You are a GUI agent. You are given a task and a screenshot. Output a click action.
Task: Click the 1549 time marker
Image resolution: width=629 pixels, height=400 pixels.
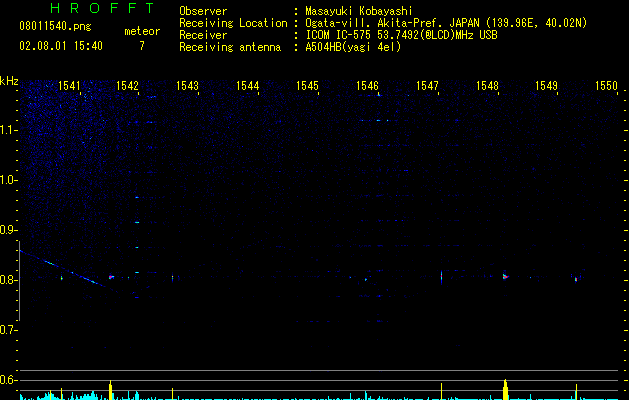point(546,86)
